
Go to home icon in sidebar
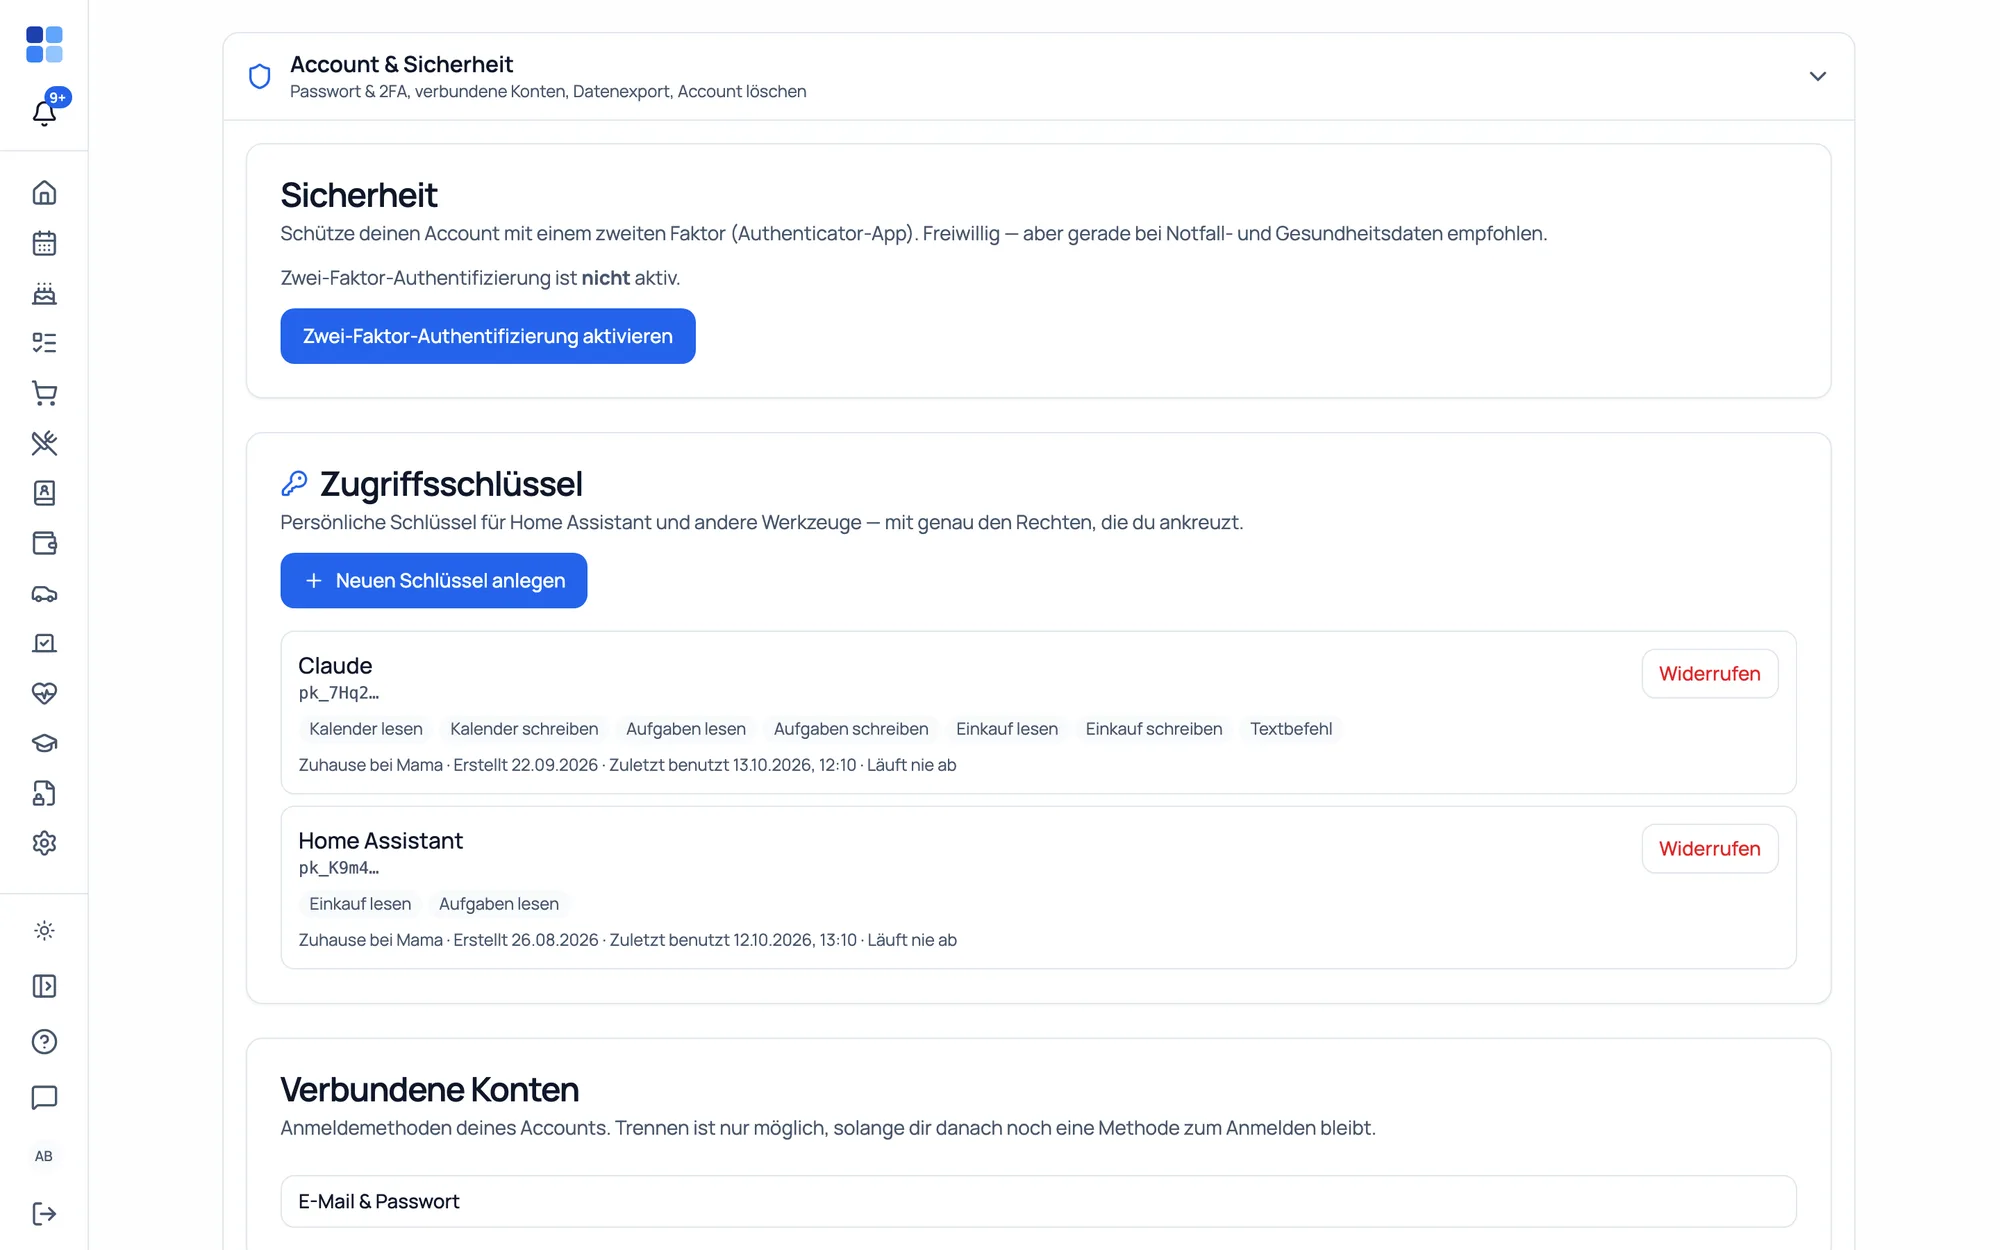coord(44,193)
